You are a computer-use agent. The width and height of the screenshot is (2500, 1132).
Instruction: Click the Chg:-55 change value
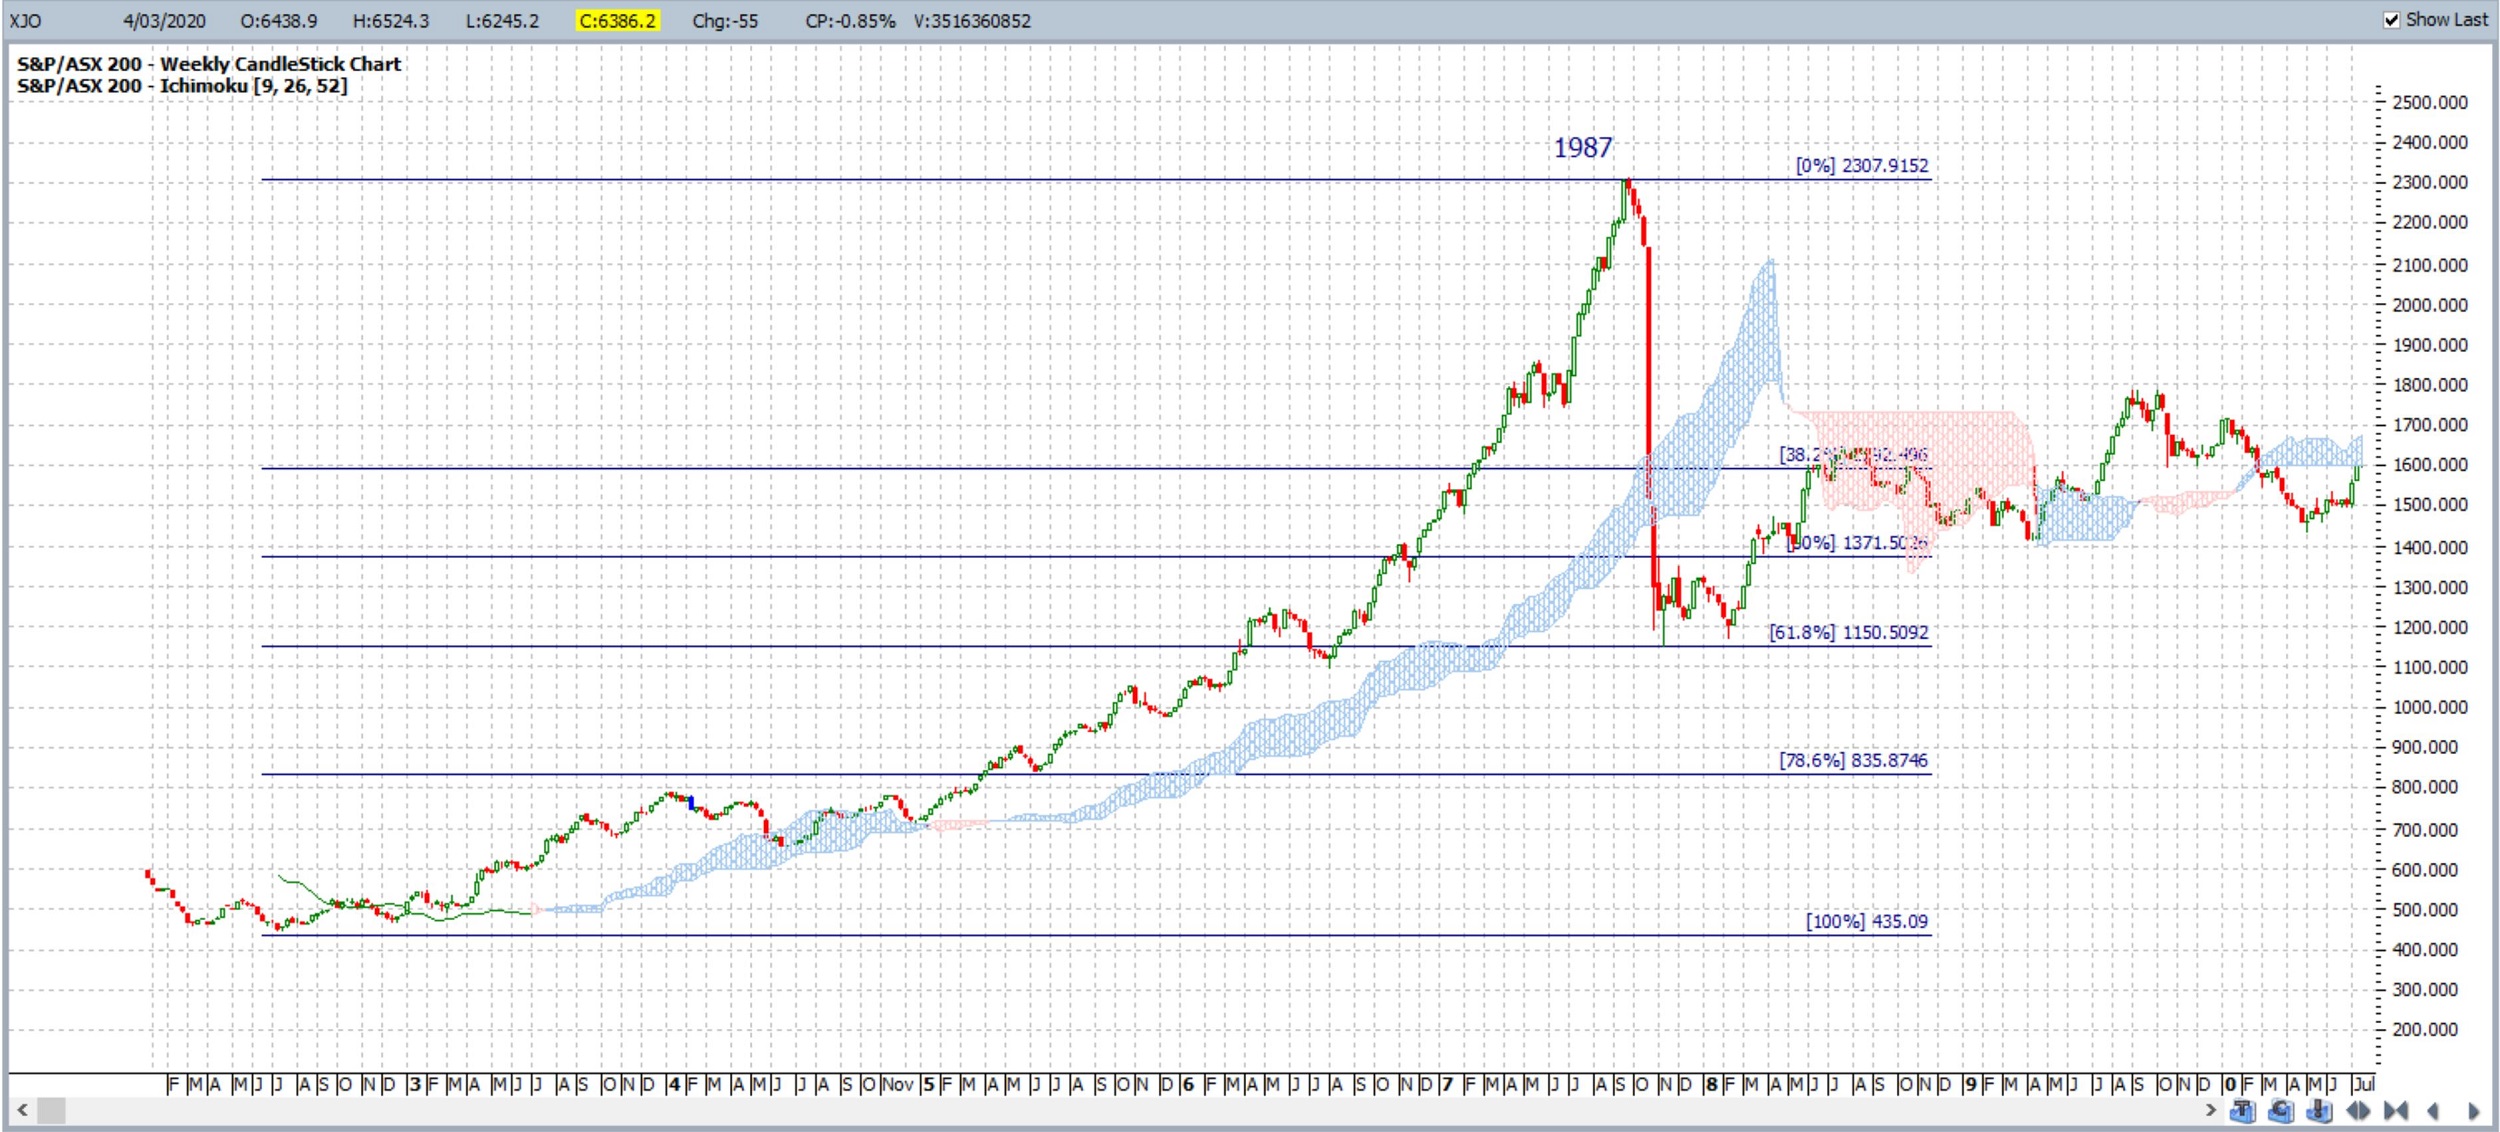pos(725,21)
